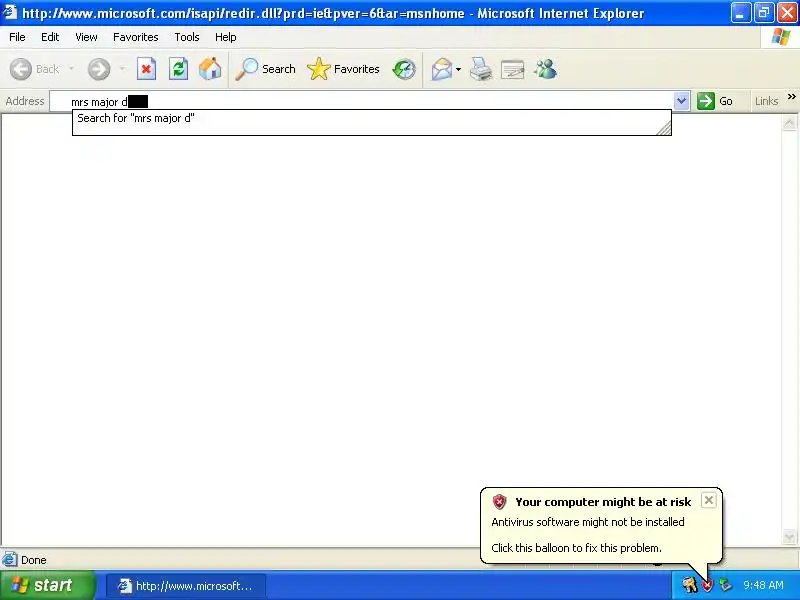Click the green Go button

point(715,101)
